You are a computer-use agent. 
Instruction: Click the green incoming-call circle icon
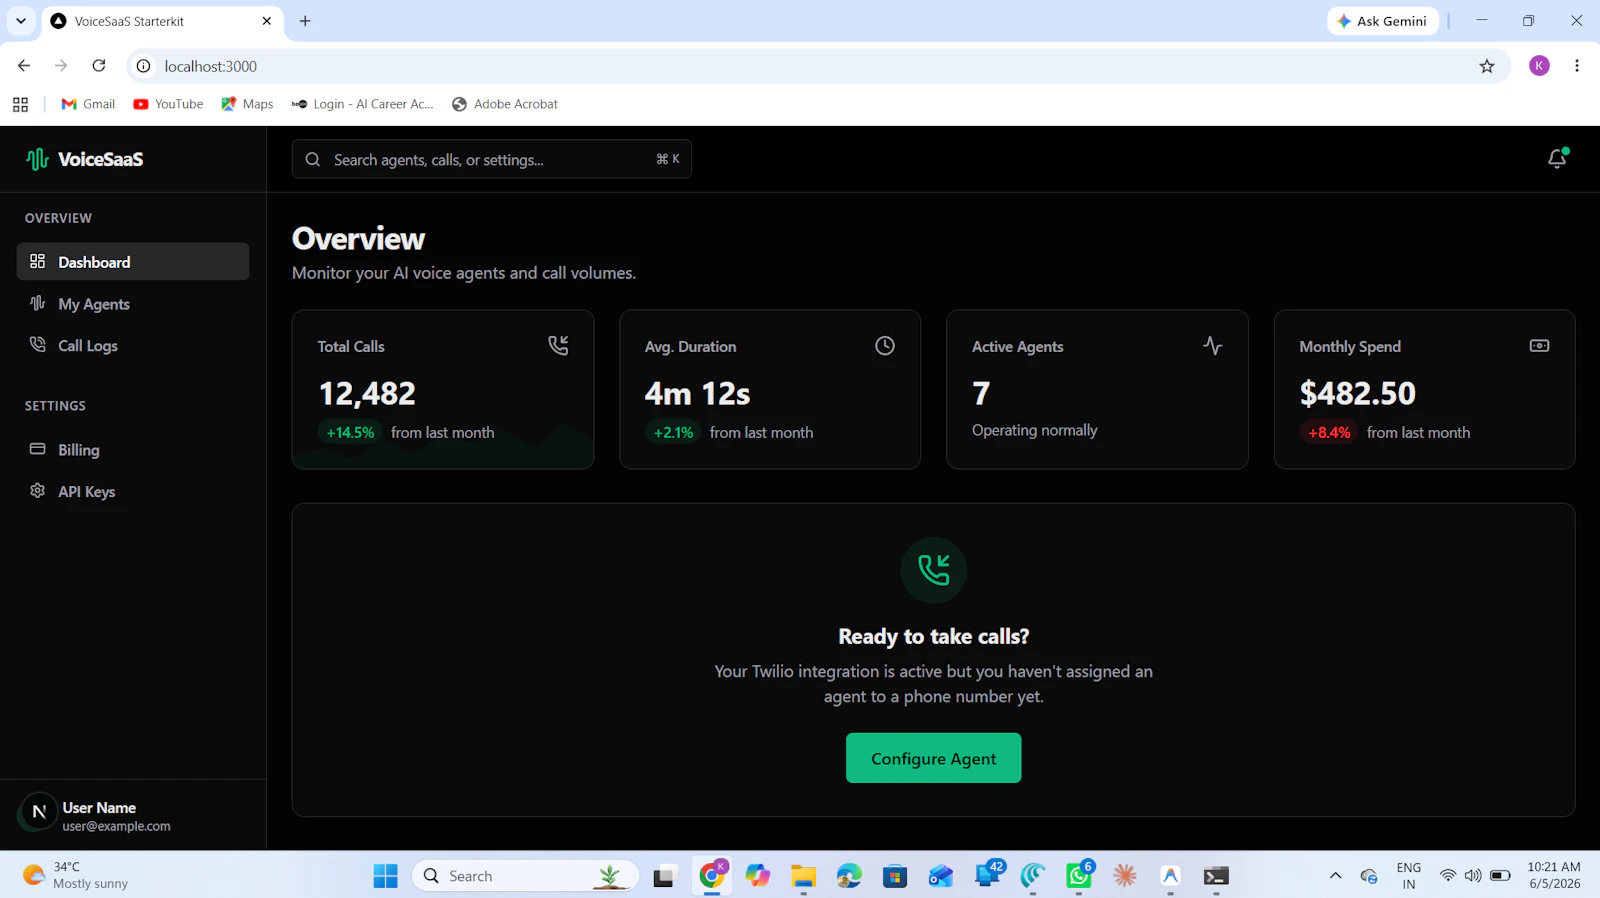click(x=934, y=570)
